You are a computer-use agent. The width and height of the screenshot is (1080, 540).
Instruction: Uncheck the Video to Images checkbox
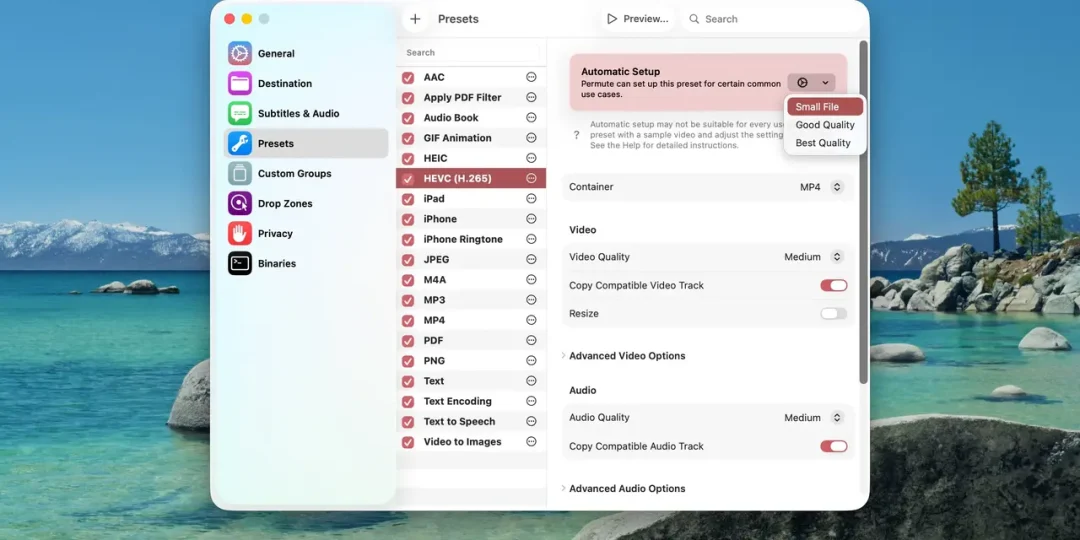[x=408, y=442]
